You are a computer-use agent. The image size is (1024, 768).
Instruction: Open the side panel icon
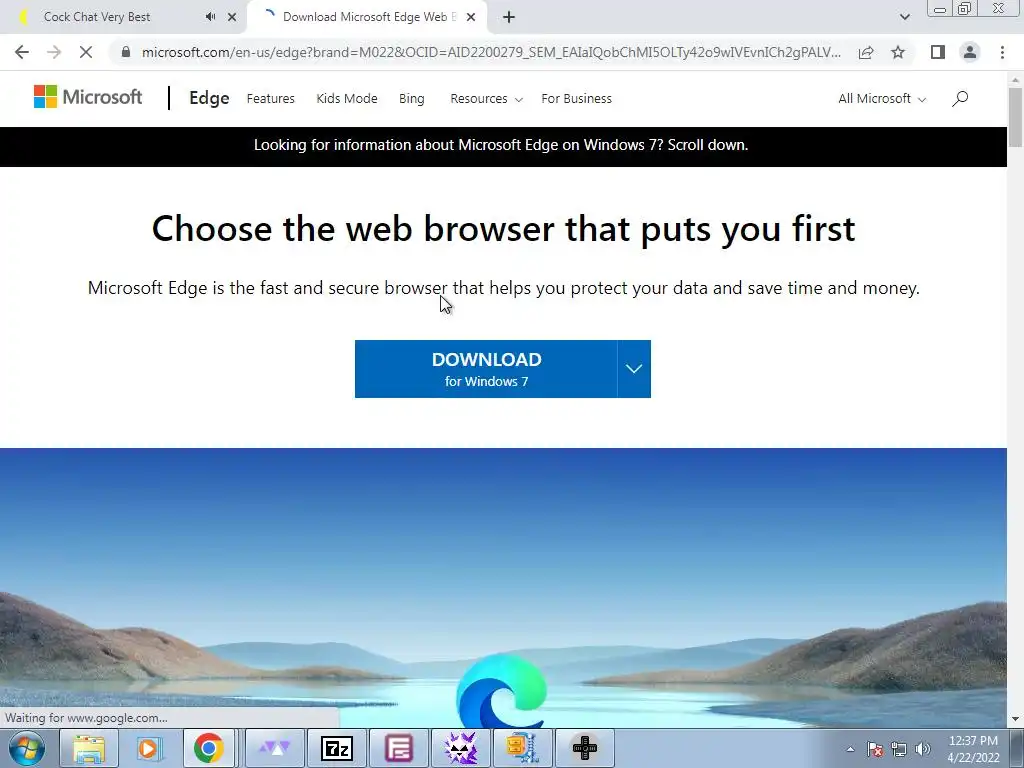[x=938, y=52]
